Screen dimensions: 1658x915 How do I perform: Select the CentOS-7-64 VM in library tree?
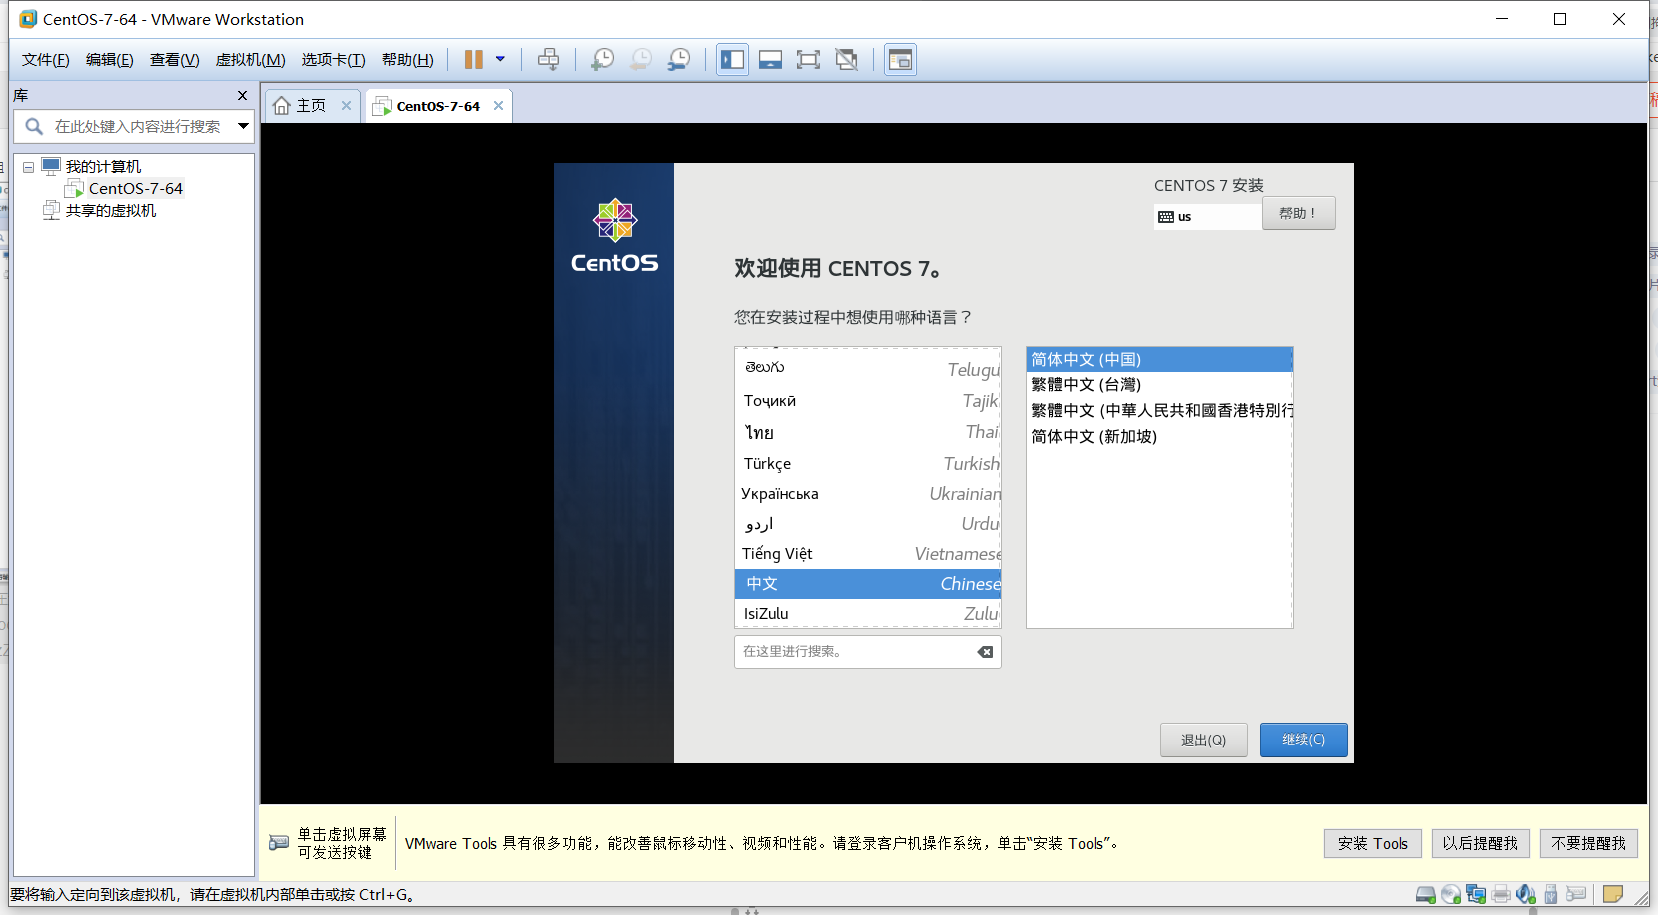tap(136, 189)
